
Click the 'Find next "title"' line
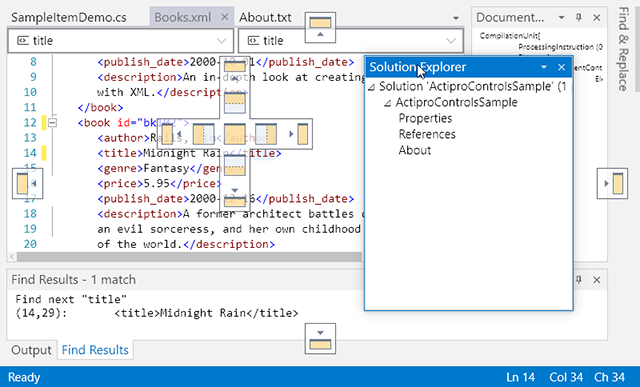click(x=71, y=299)
